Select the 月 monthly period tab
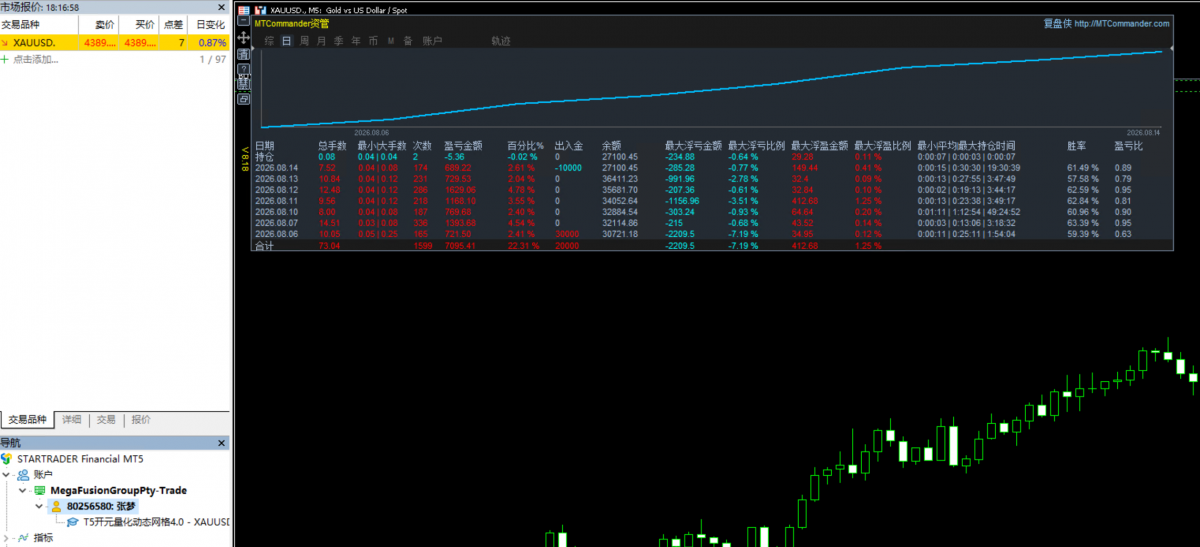 (321, 41)
